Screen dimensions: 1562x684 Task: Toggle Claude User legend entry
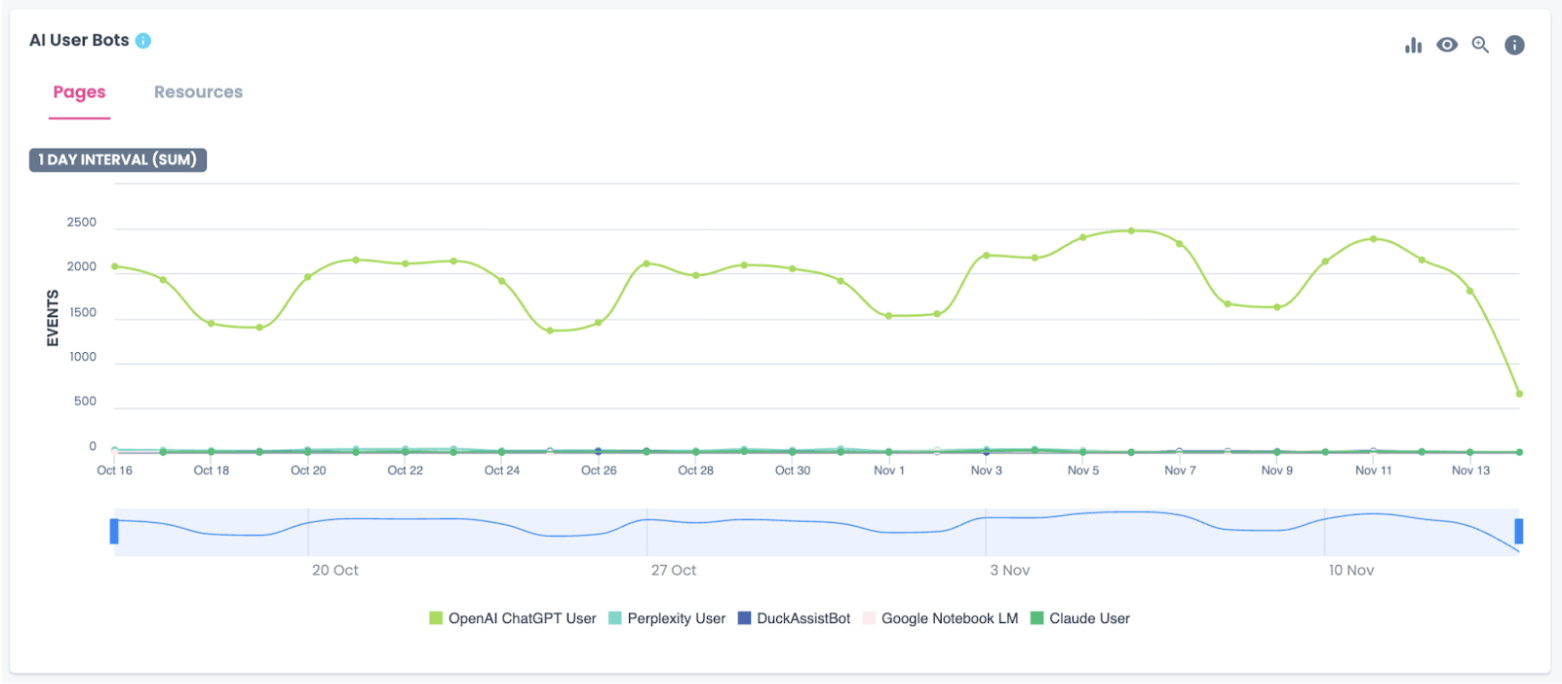click(x=1080, y=618)
